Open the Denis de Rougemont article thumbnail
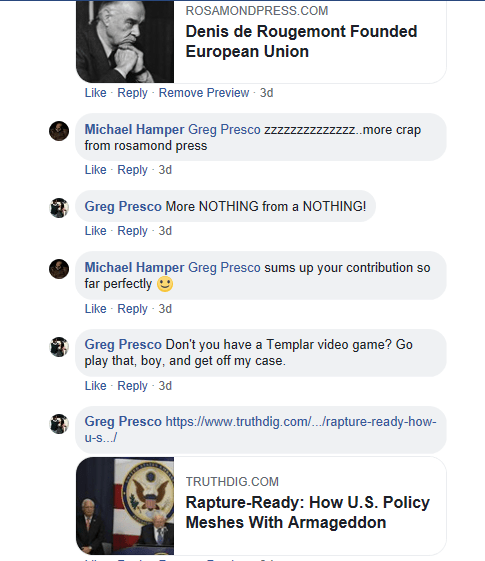The width and height of the screenshot is (485, 561). 125,42
